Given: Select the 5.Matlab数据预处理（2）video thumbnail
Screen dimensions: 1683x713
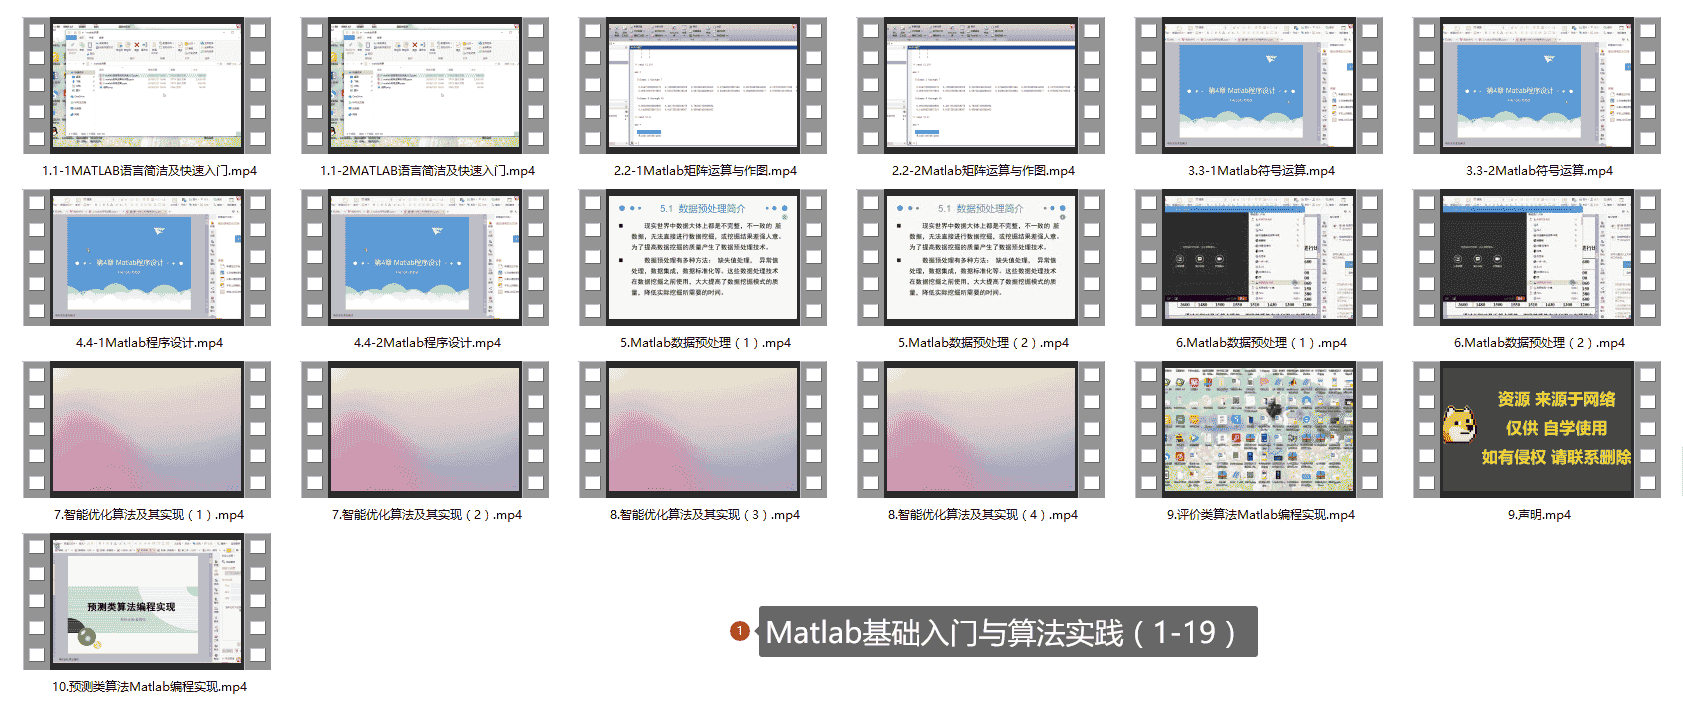Looking at the screenshot, I should coord(981,257).
